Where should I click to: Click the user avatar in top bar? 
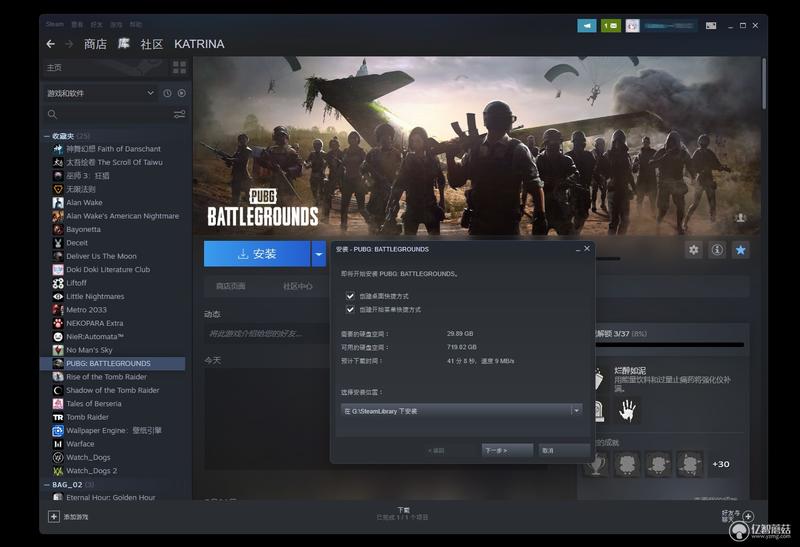point(632,25)
